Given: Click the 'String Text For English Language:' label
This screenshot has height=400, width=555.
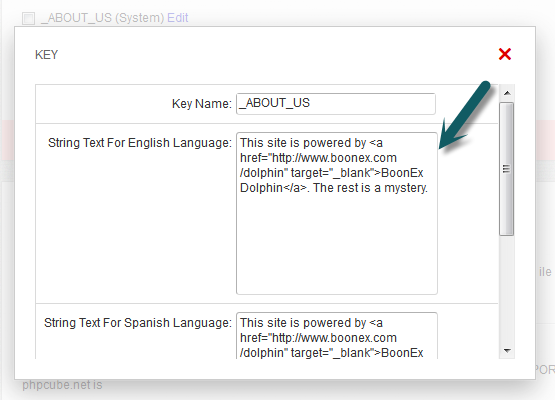Looking at the screenshot, I should (x=140, y=143).
